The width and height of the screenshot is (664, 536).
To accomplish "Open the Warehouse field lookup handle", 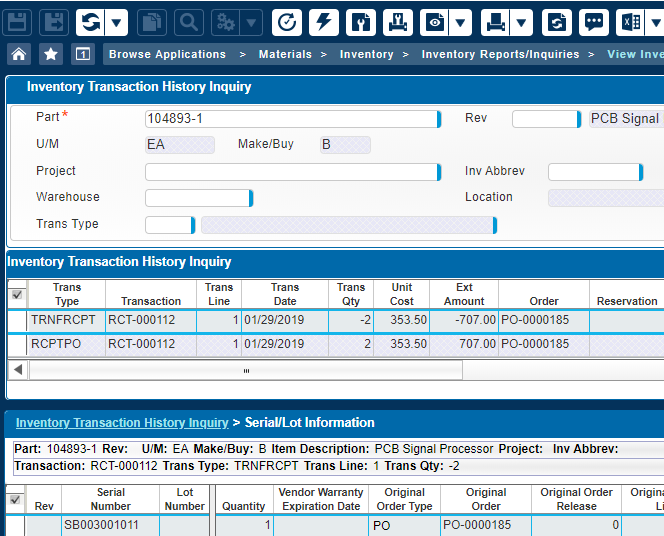I will tap(251, 198).
